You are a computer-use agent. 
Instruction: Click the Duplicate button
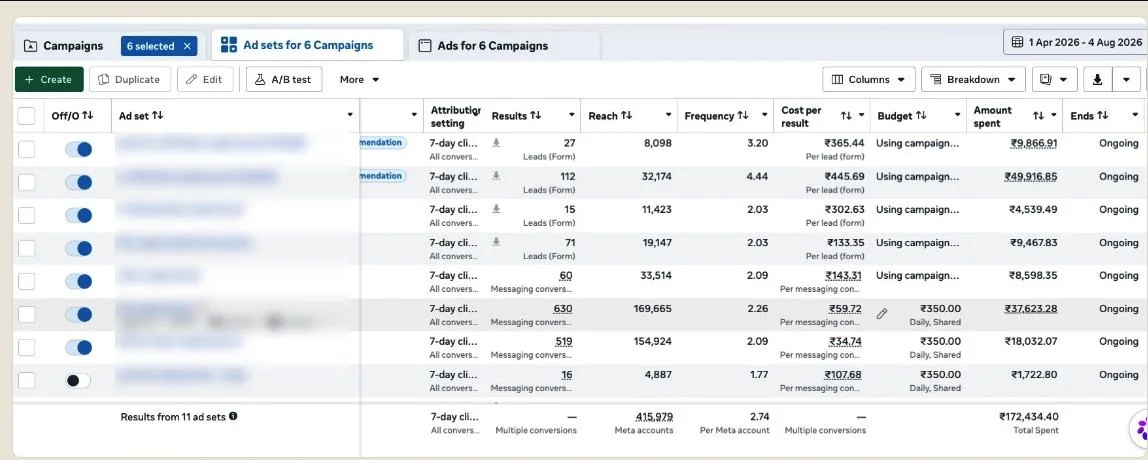click(x=130, y=79)
